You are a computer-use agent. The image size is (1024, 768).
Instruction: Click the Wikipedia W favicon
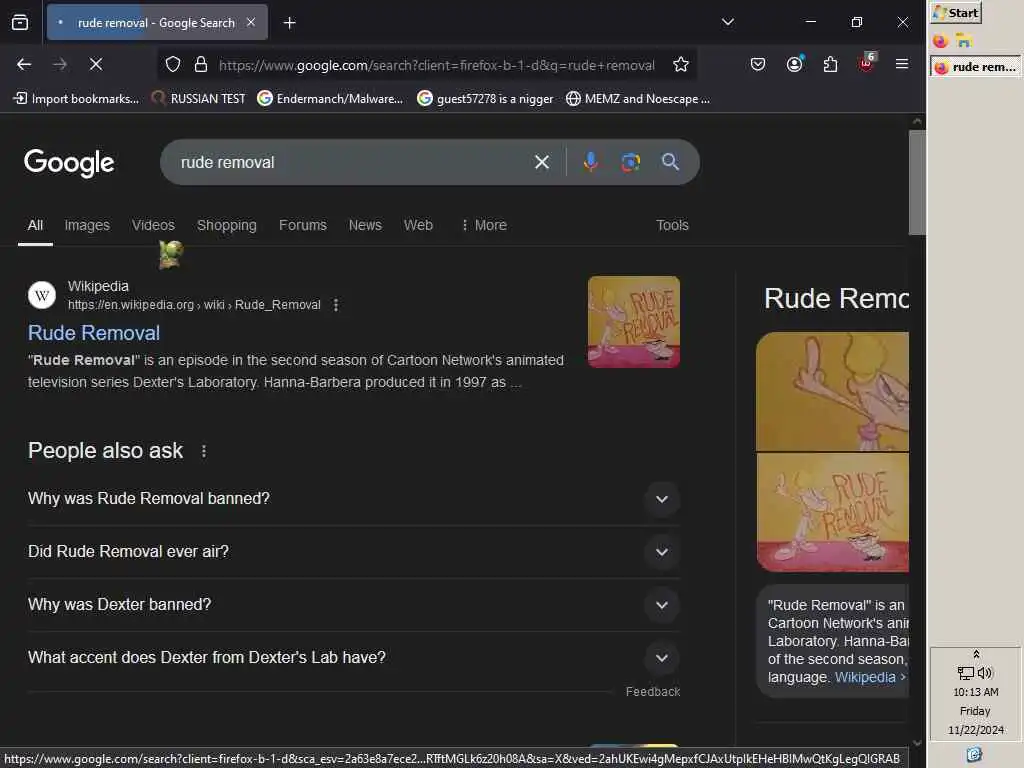click(42, 295)
